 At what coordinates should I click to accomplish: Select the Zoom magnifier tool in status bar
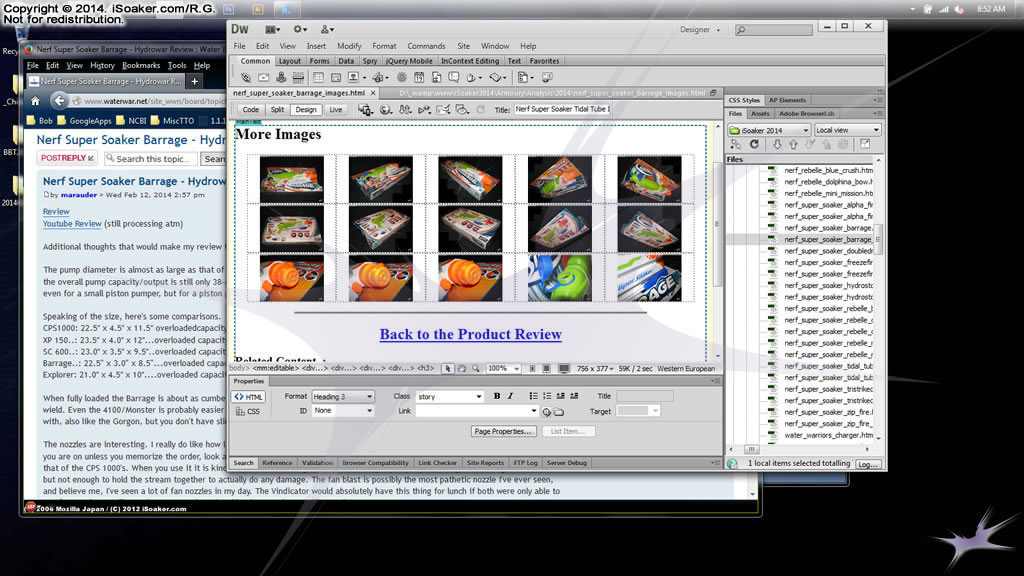click(x=475, y=368)
